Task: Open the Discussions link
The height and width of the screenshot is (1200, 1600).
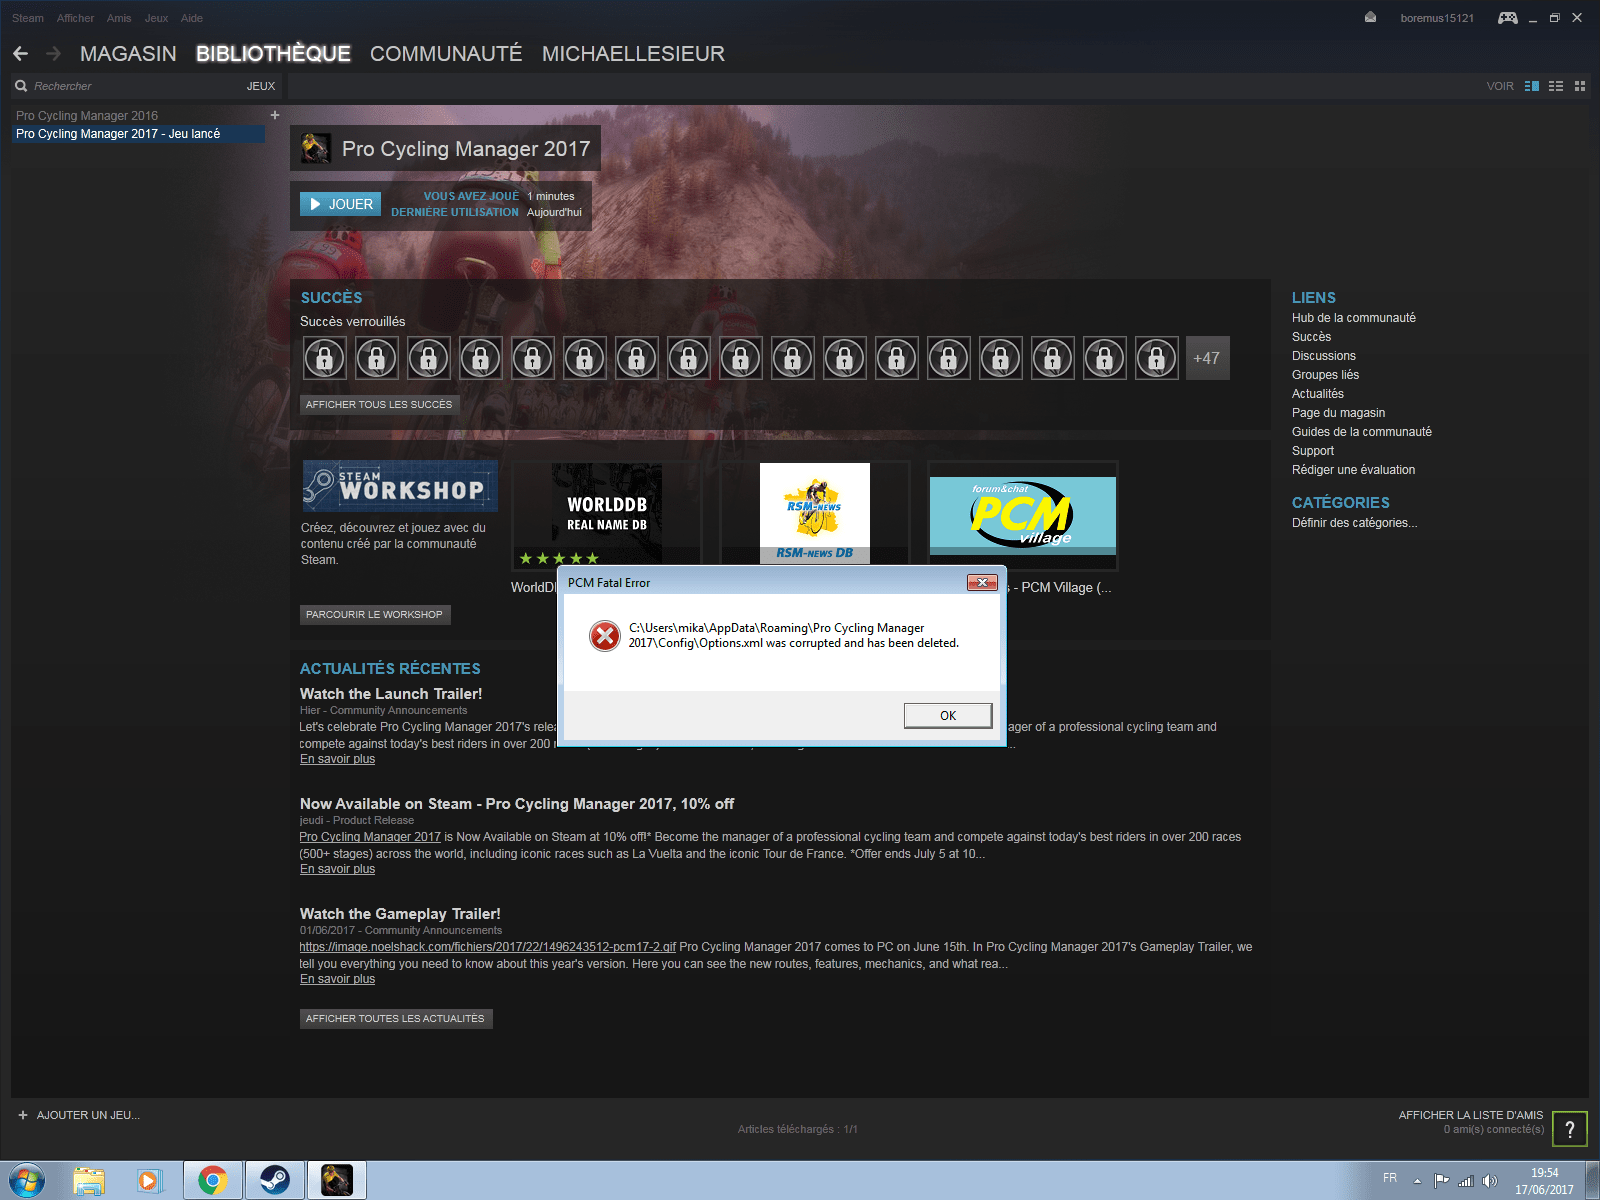Action: click(1323, 356)
